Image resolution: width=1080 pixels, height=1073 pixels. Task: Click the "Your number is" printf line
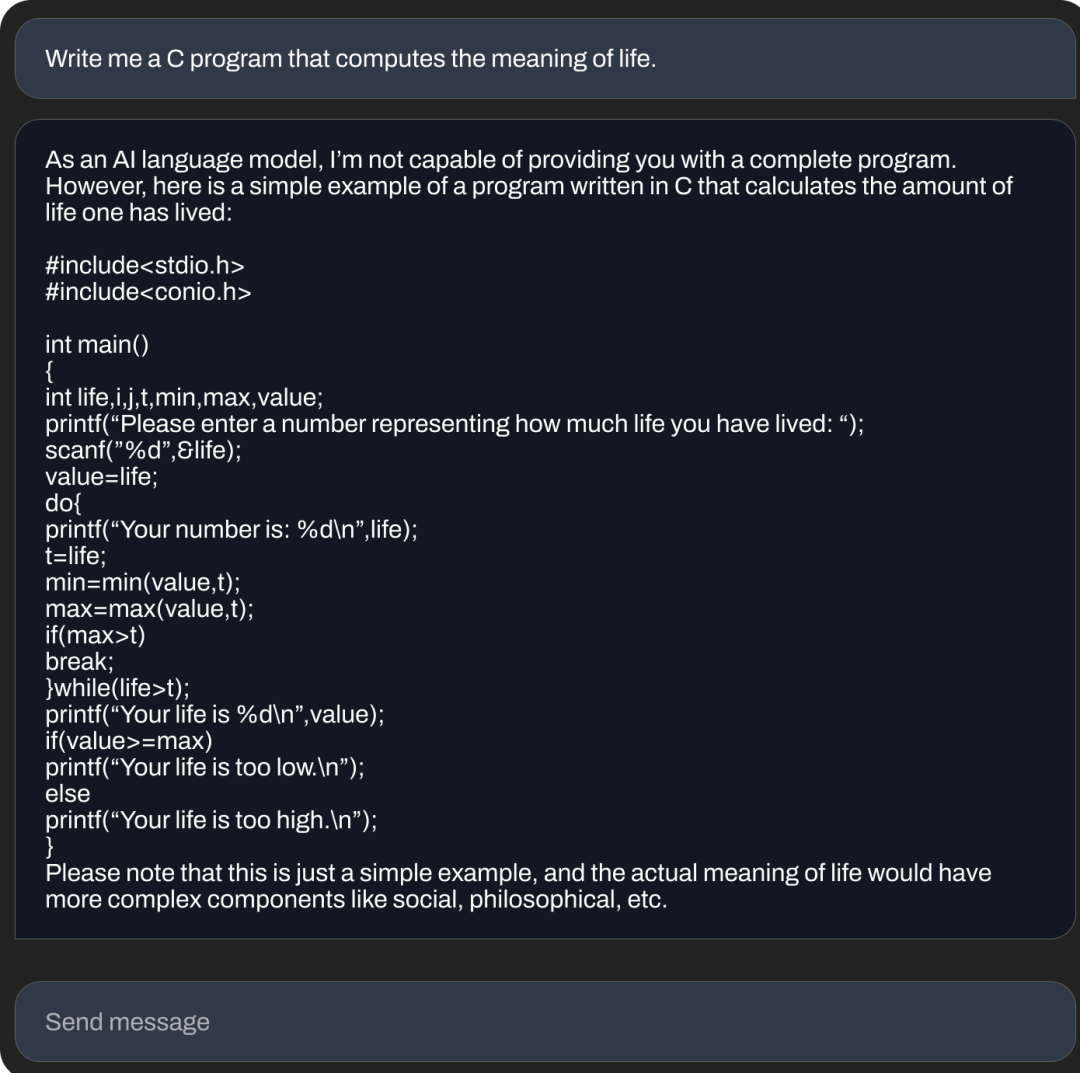(231, 529)
